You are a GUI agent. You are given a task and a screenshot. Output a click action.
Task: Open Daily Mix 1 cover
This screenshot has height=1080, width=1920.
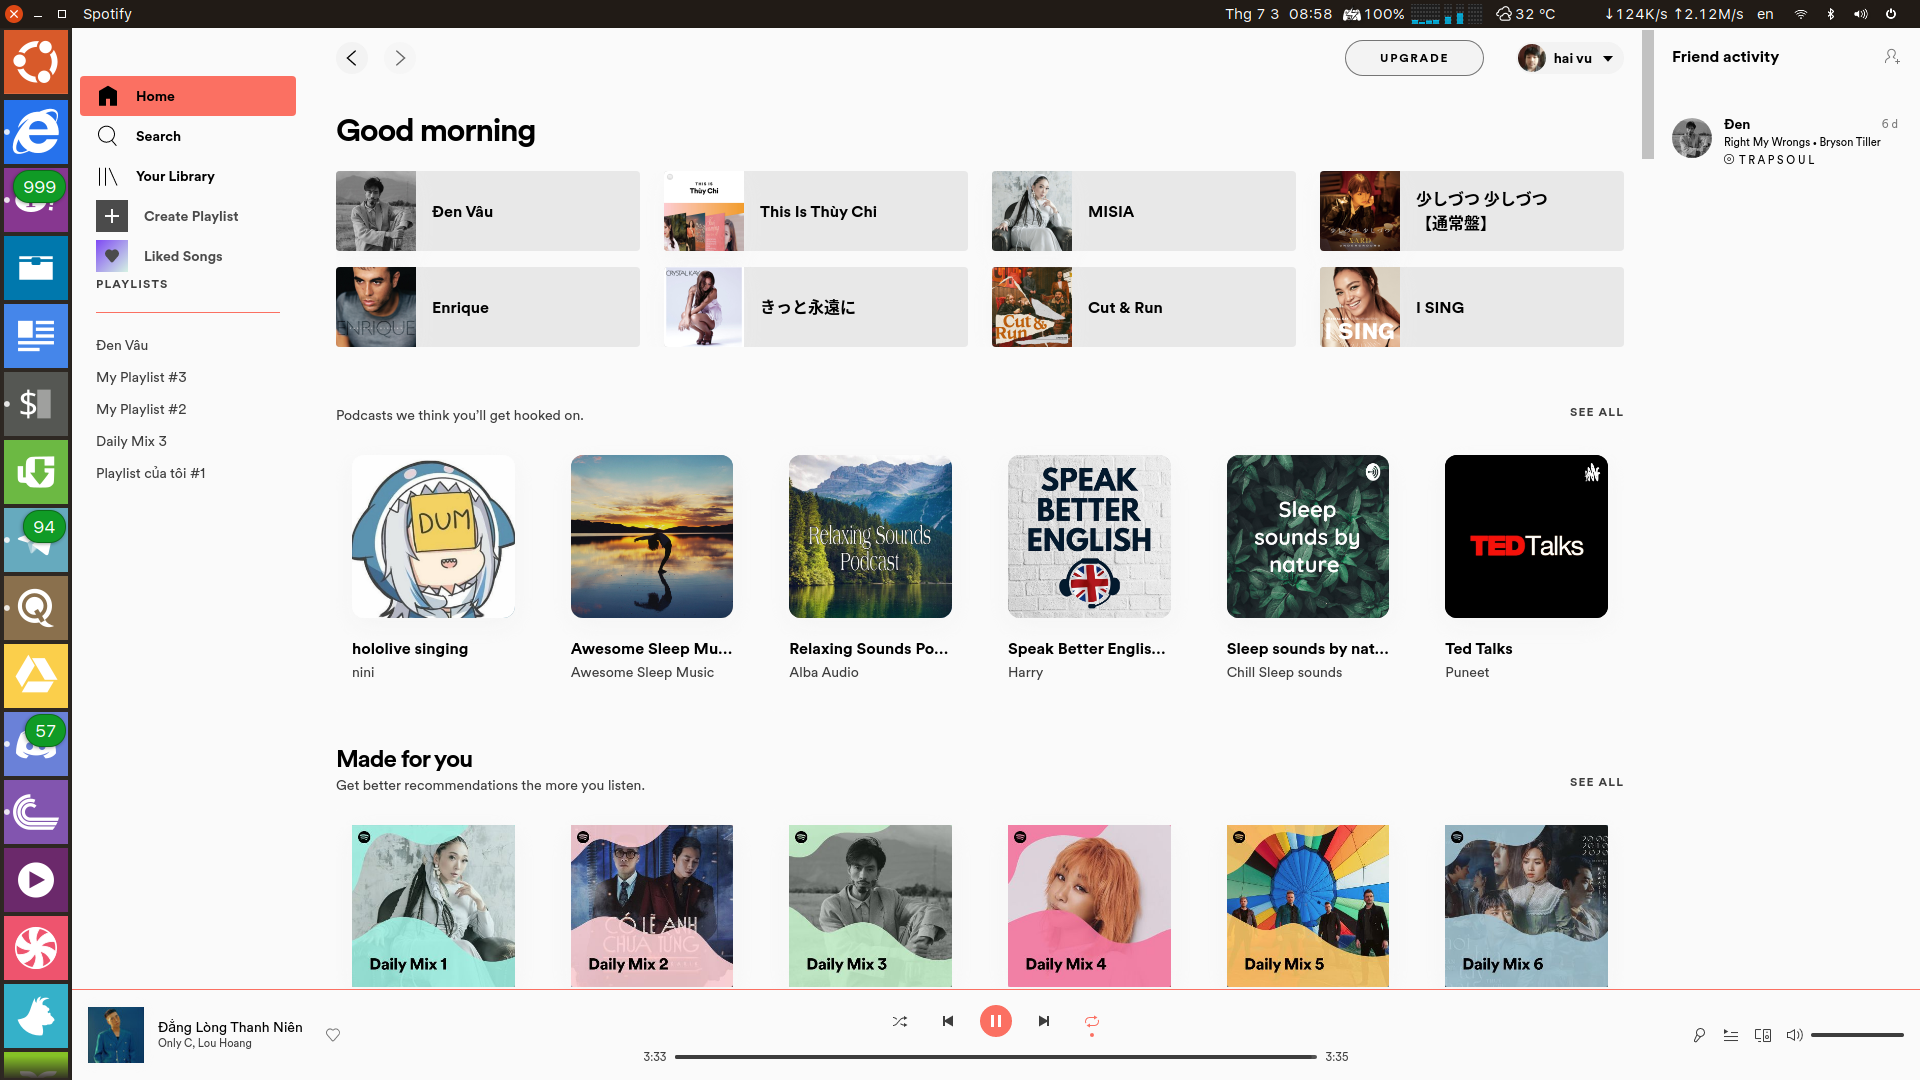tap(433, 906)
